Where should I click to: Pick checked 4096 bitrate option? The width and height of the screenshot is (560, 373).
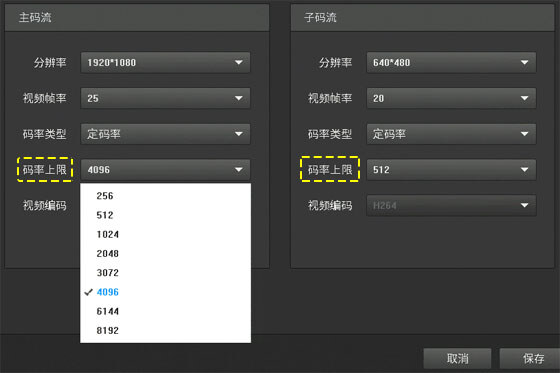(x=165, y=292)
